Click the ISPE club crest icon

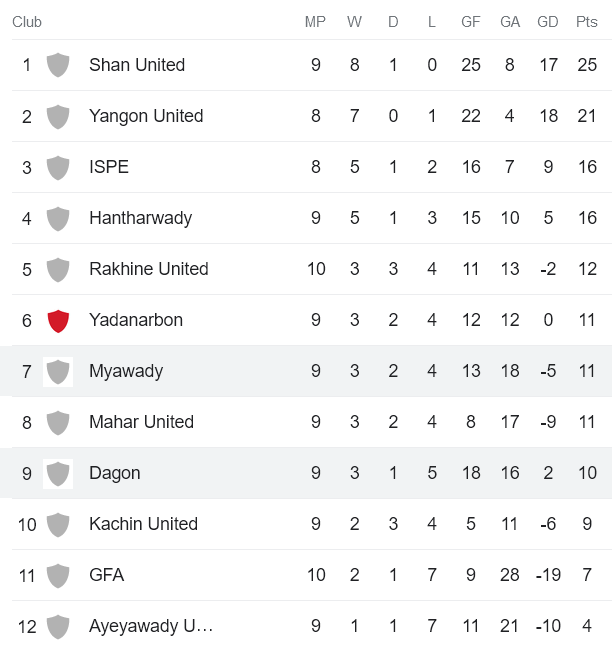click(x=58, y=167)
